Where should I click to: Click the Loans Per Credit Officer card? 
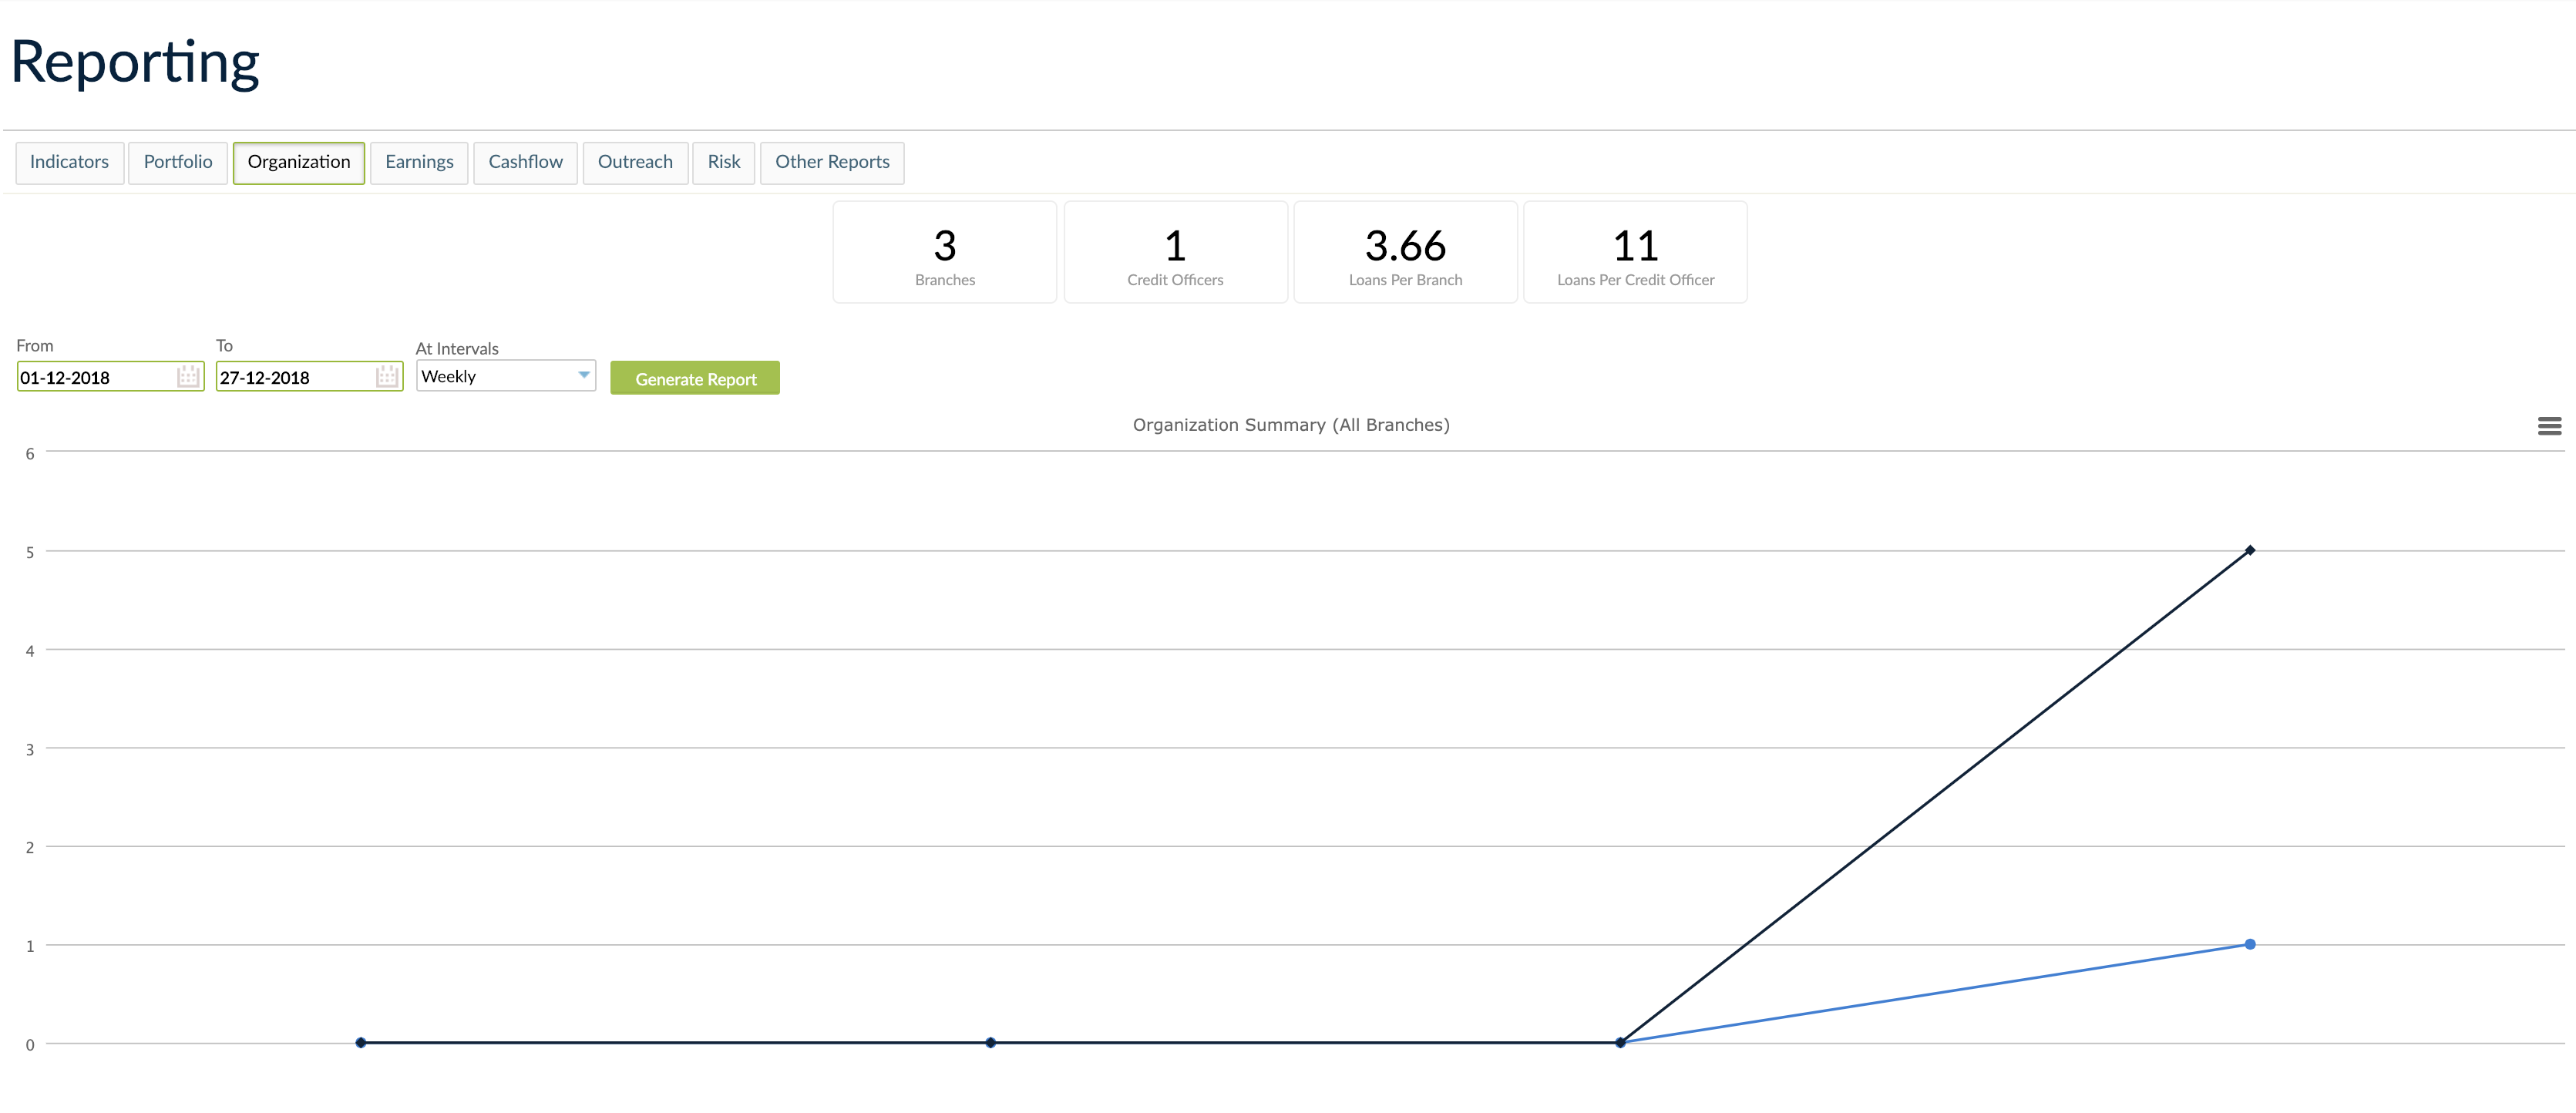(1635, 252)
